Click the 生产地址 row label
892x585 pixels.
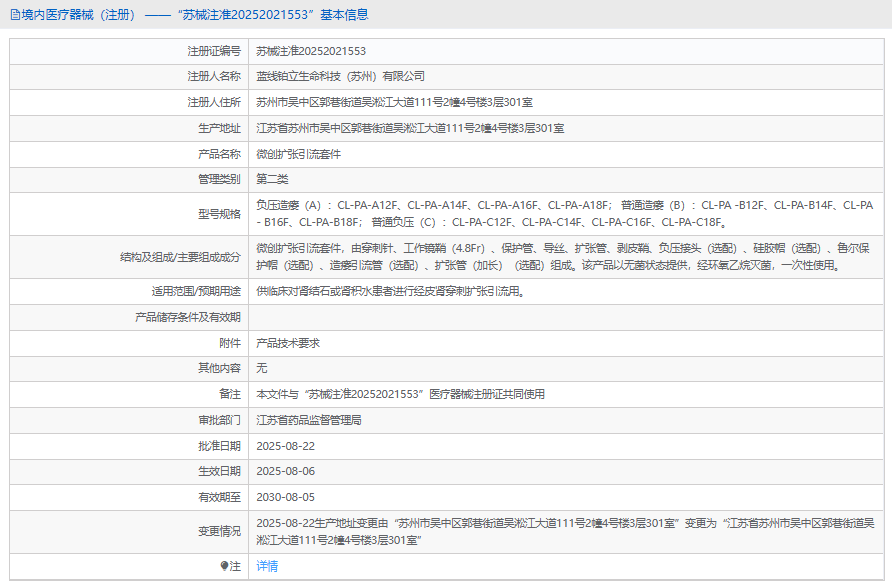pos(219,129)
